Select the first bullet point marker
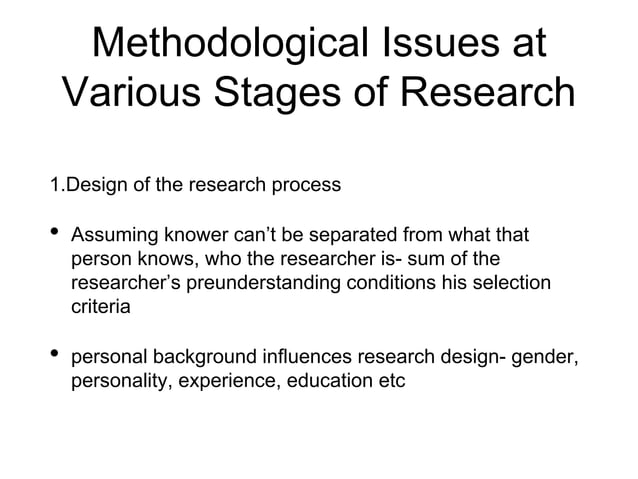The width and height of the screenshot is (638, 479). (x=55, y=232)
